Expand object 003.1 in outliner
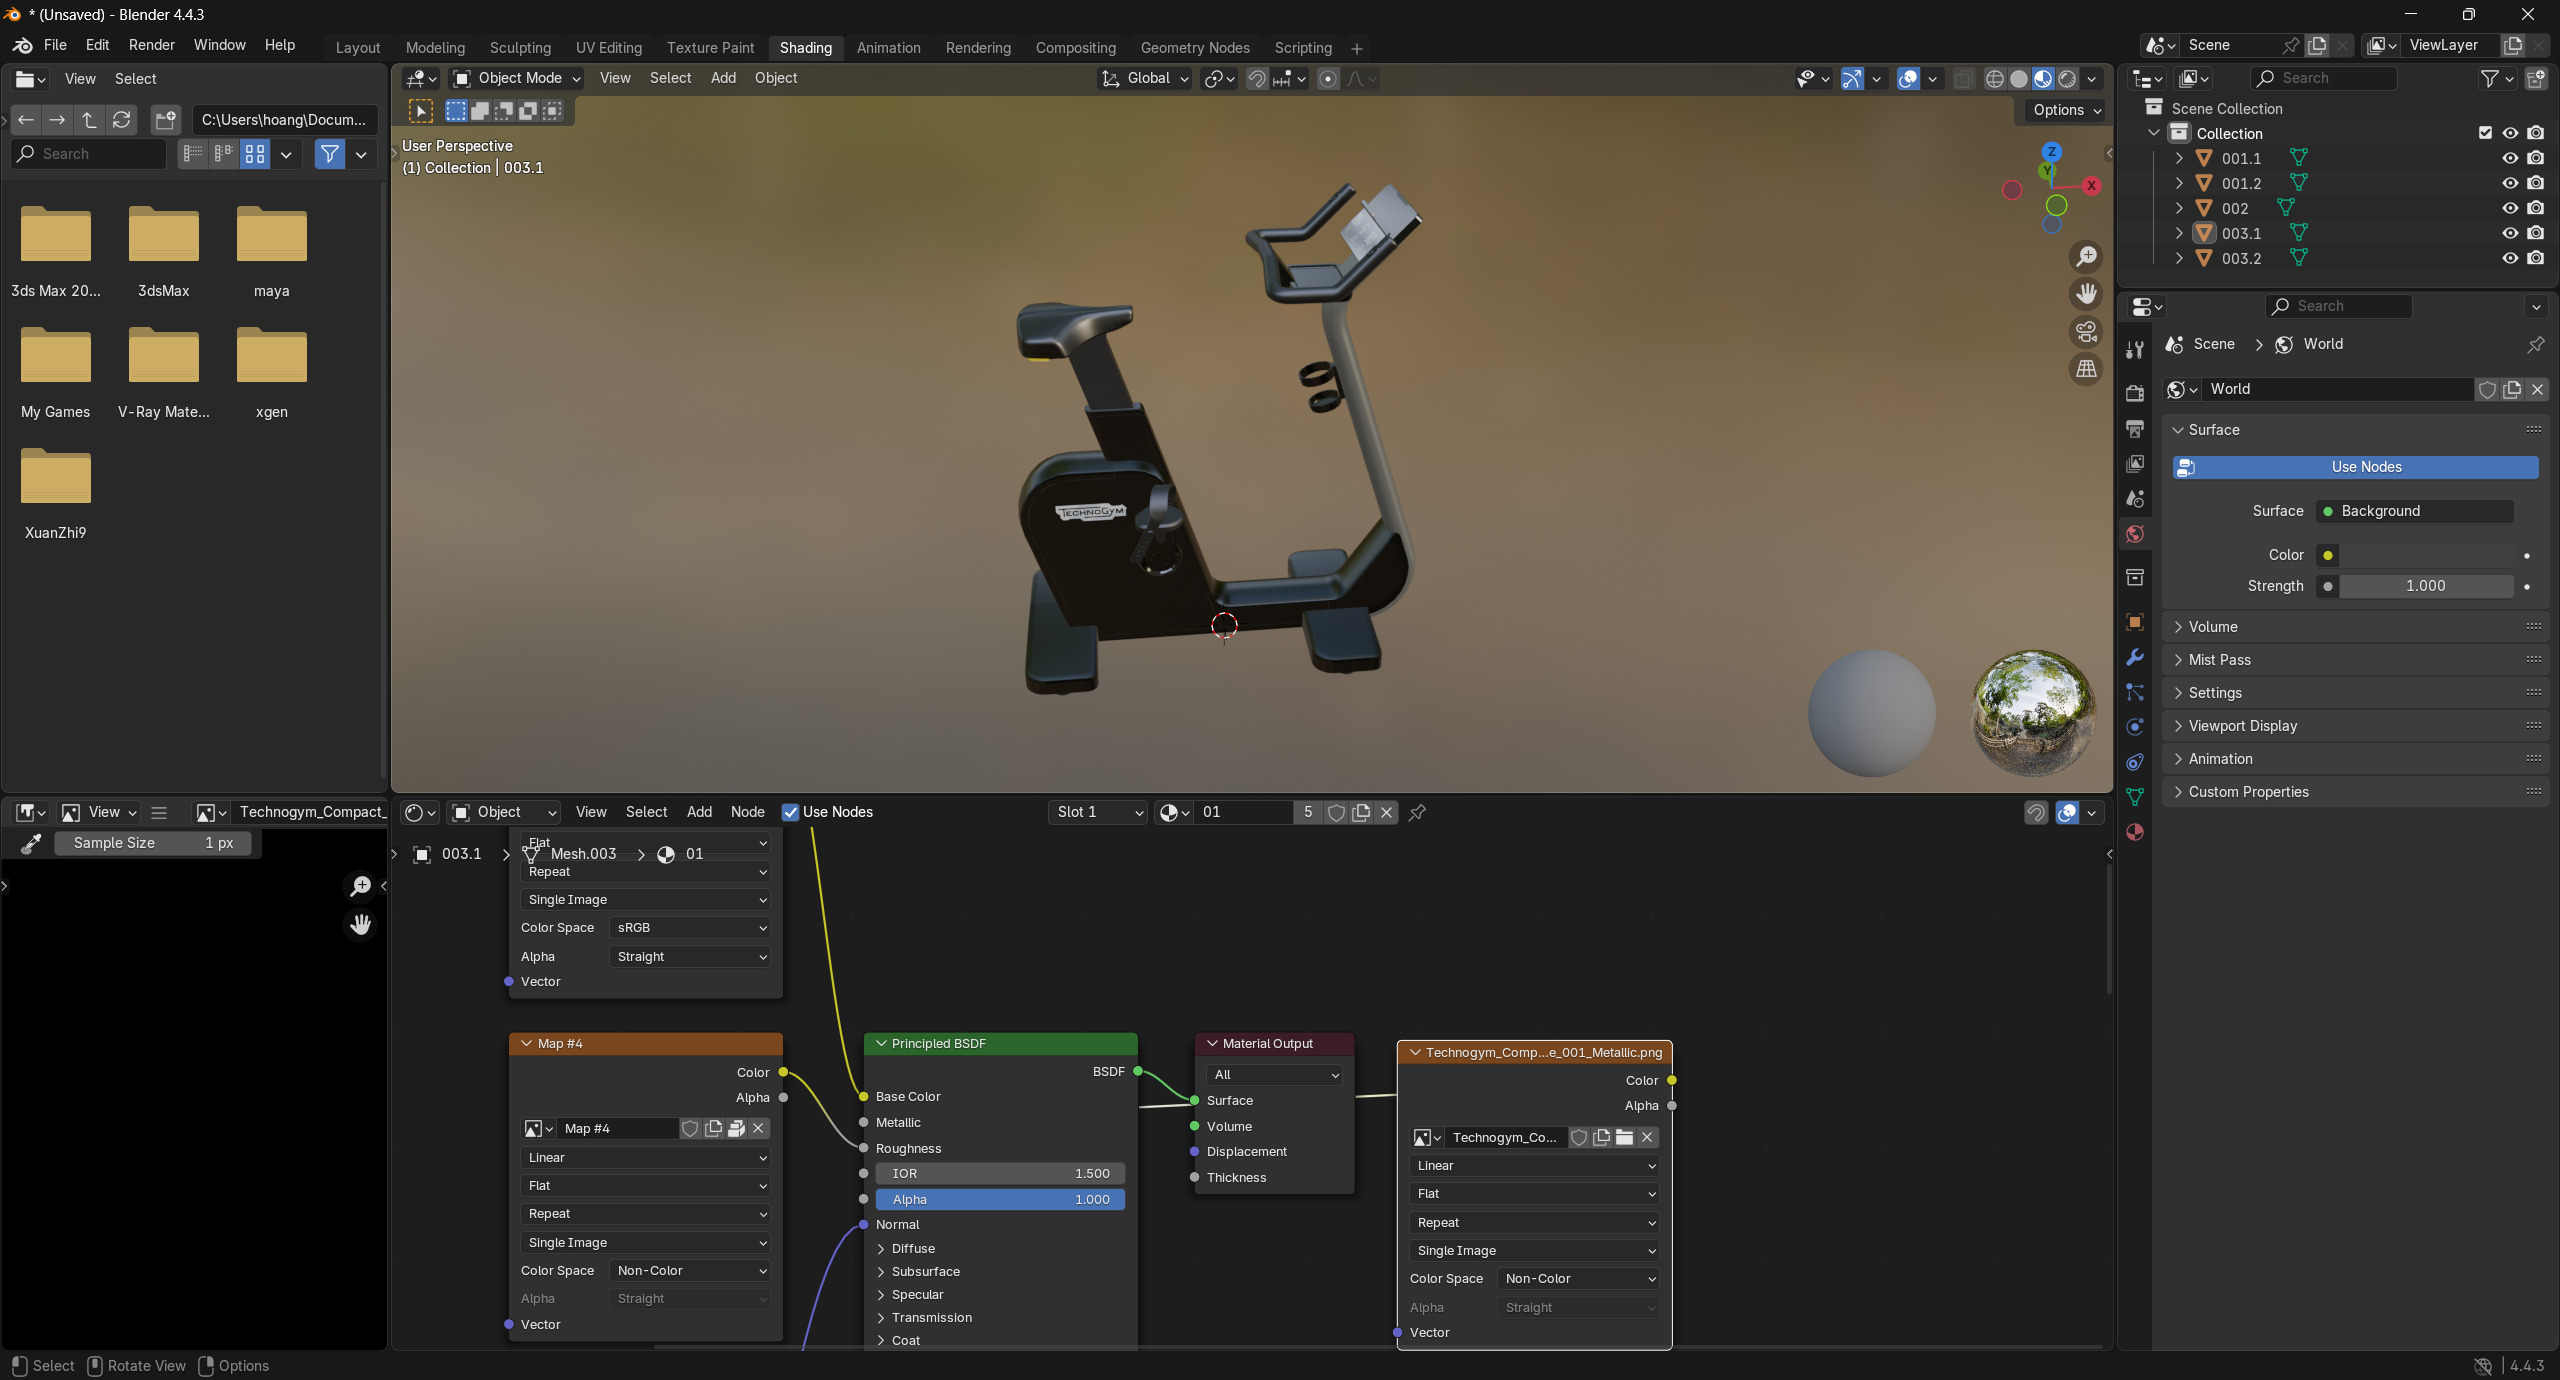 (x=2179, y=233)
